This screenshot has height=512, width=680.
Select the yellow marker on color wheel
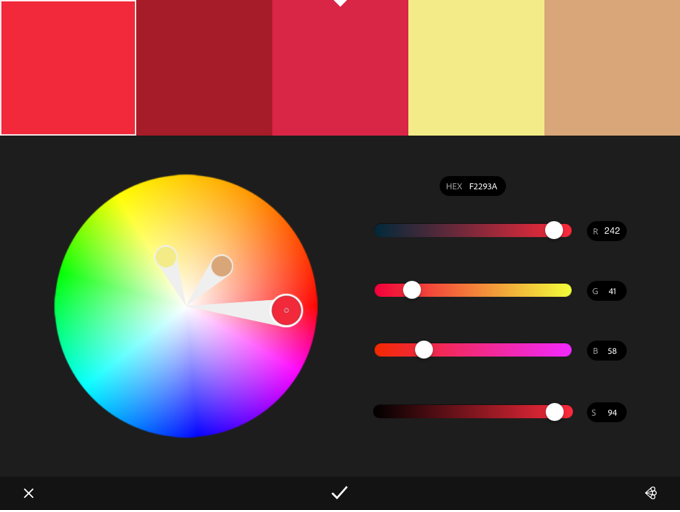tap(166, 257)
